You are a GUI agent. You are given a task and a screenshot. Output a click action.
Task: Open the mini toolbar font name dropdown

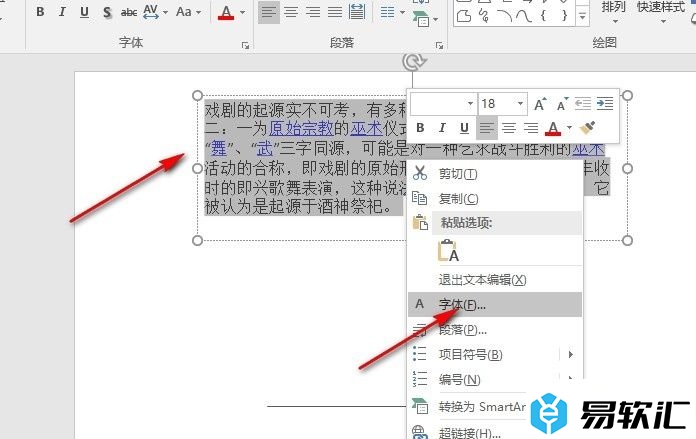(x=470, y=104)
